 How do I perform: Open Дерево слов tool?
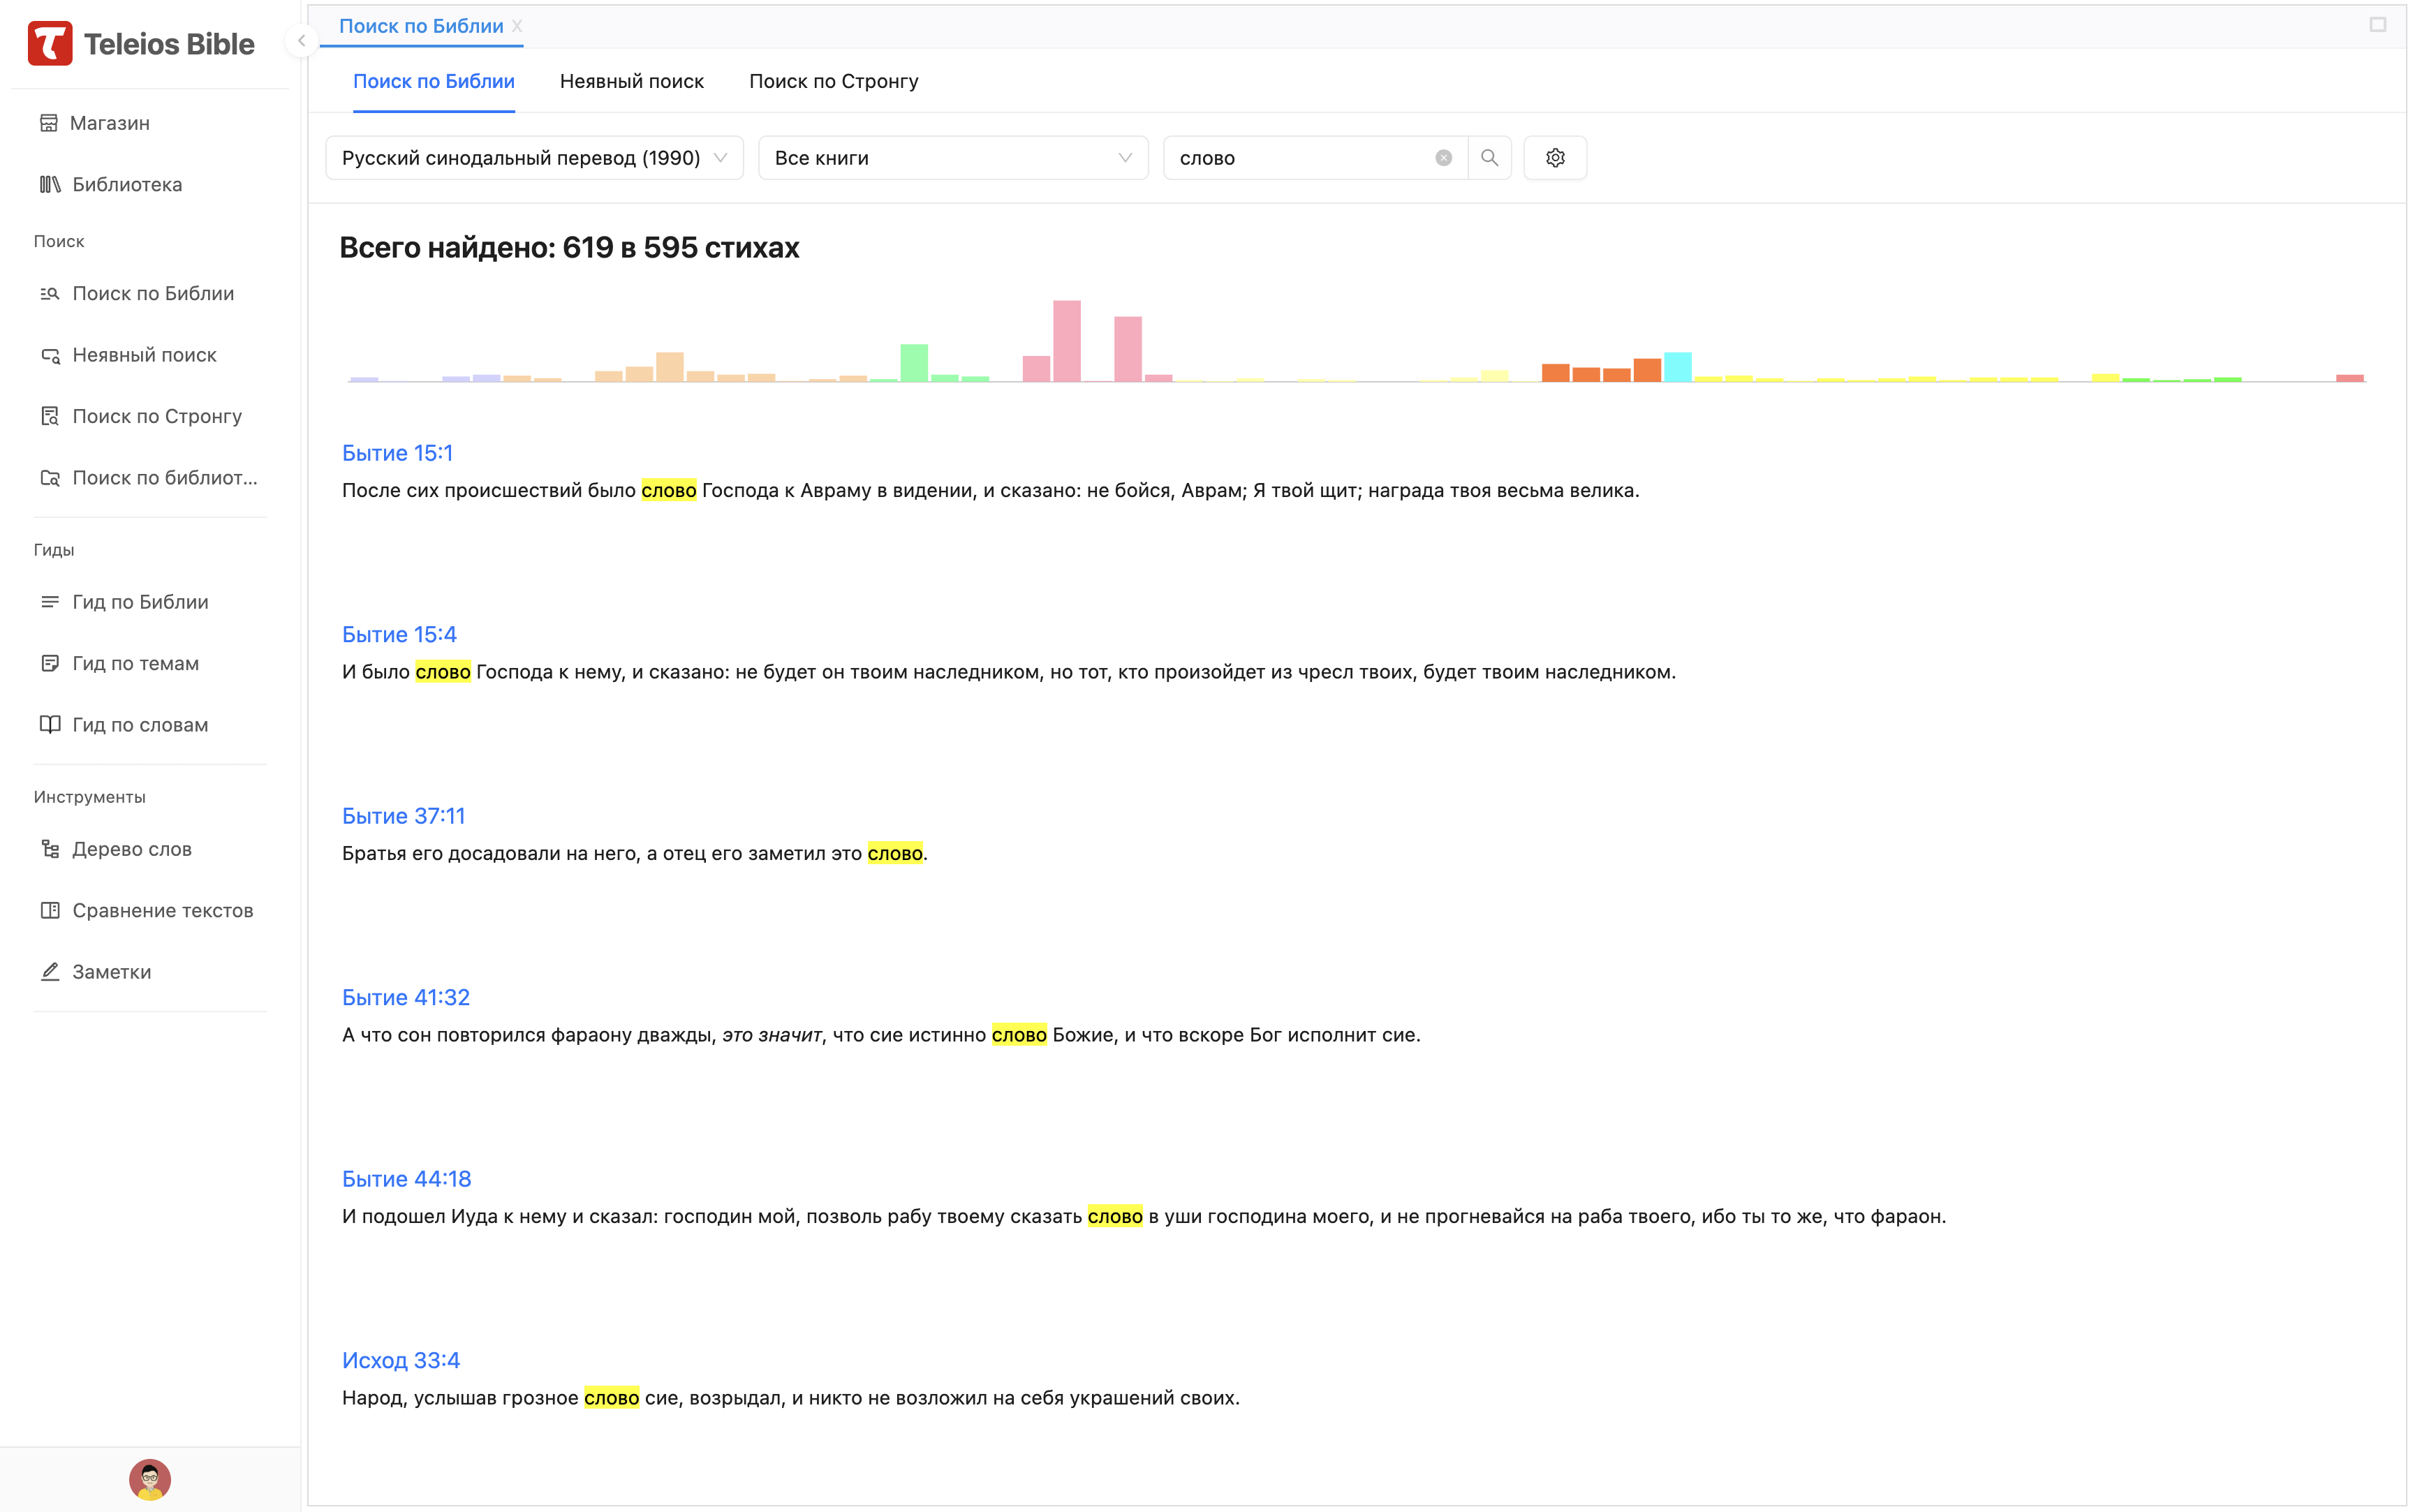point(131,849)
